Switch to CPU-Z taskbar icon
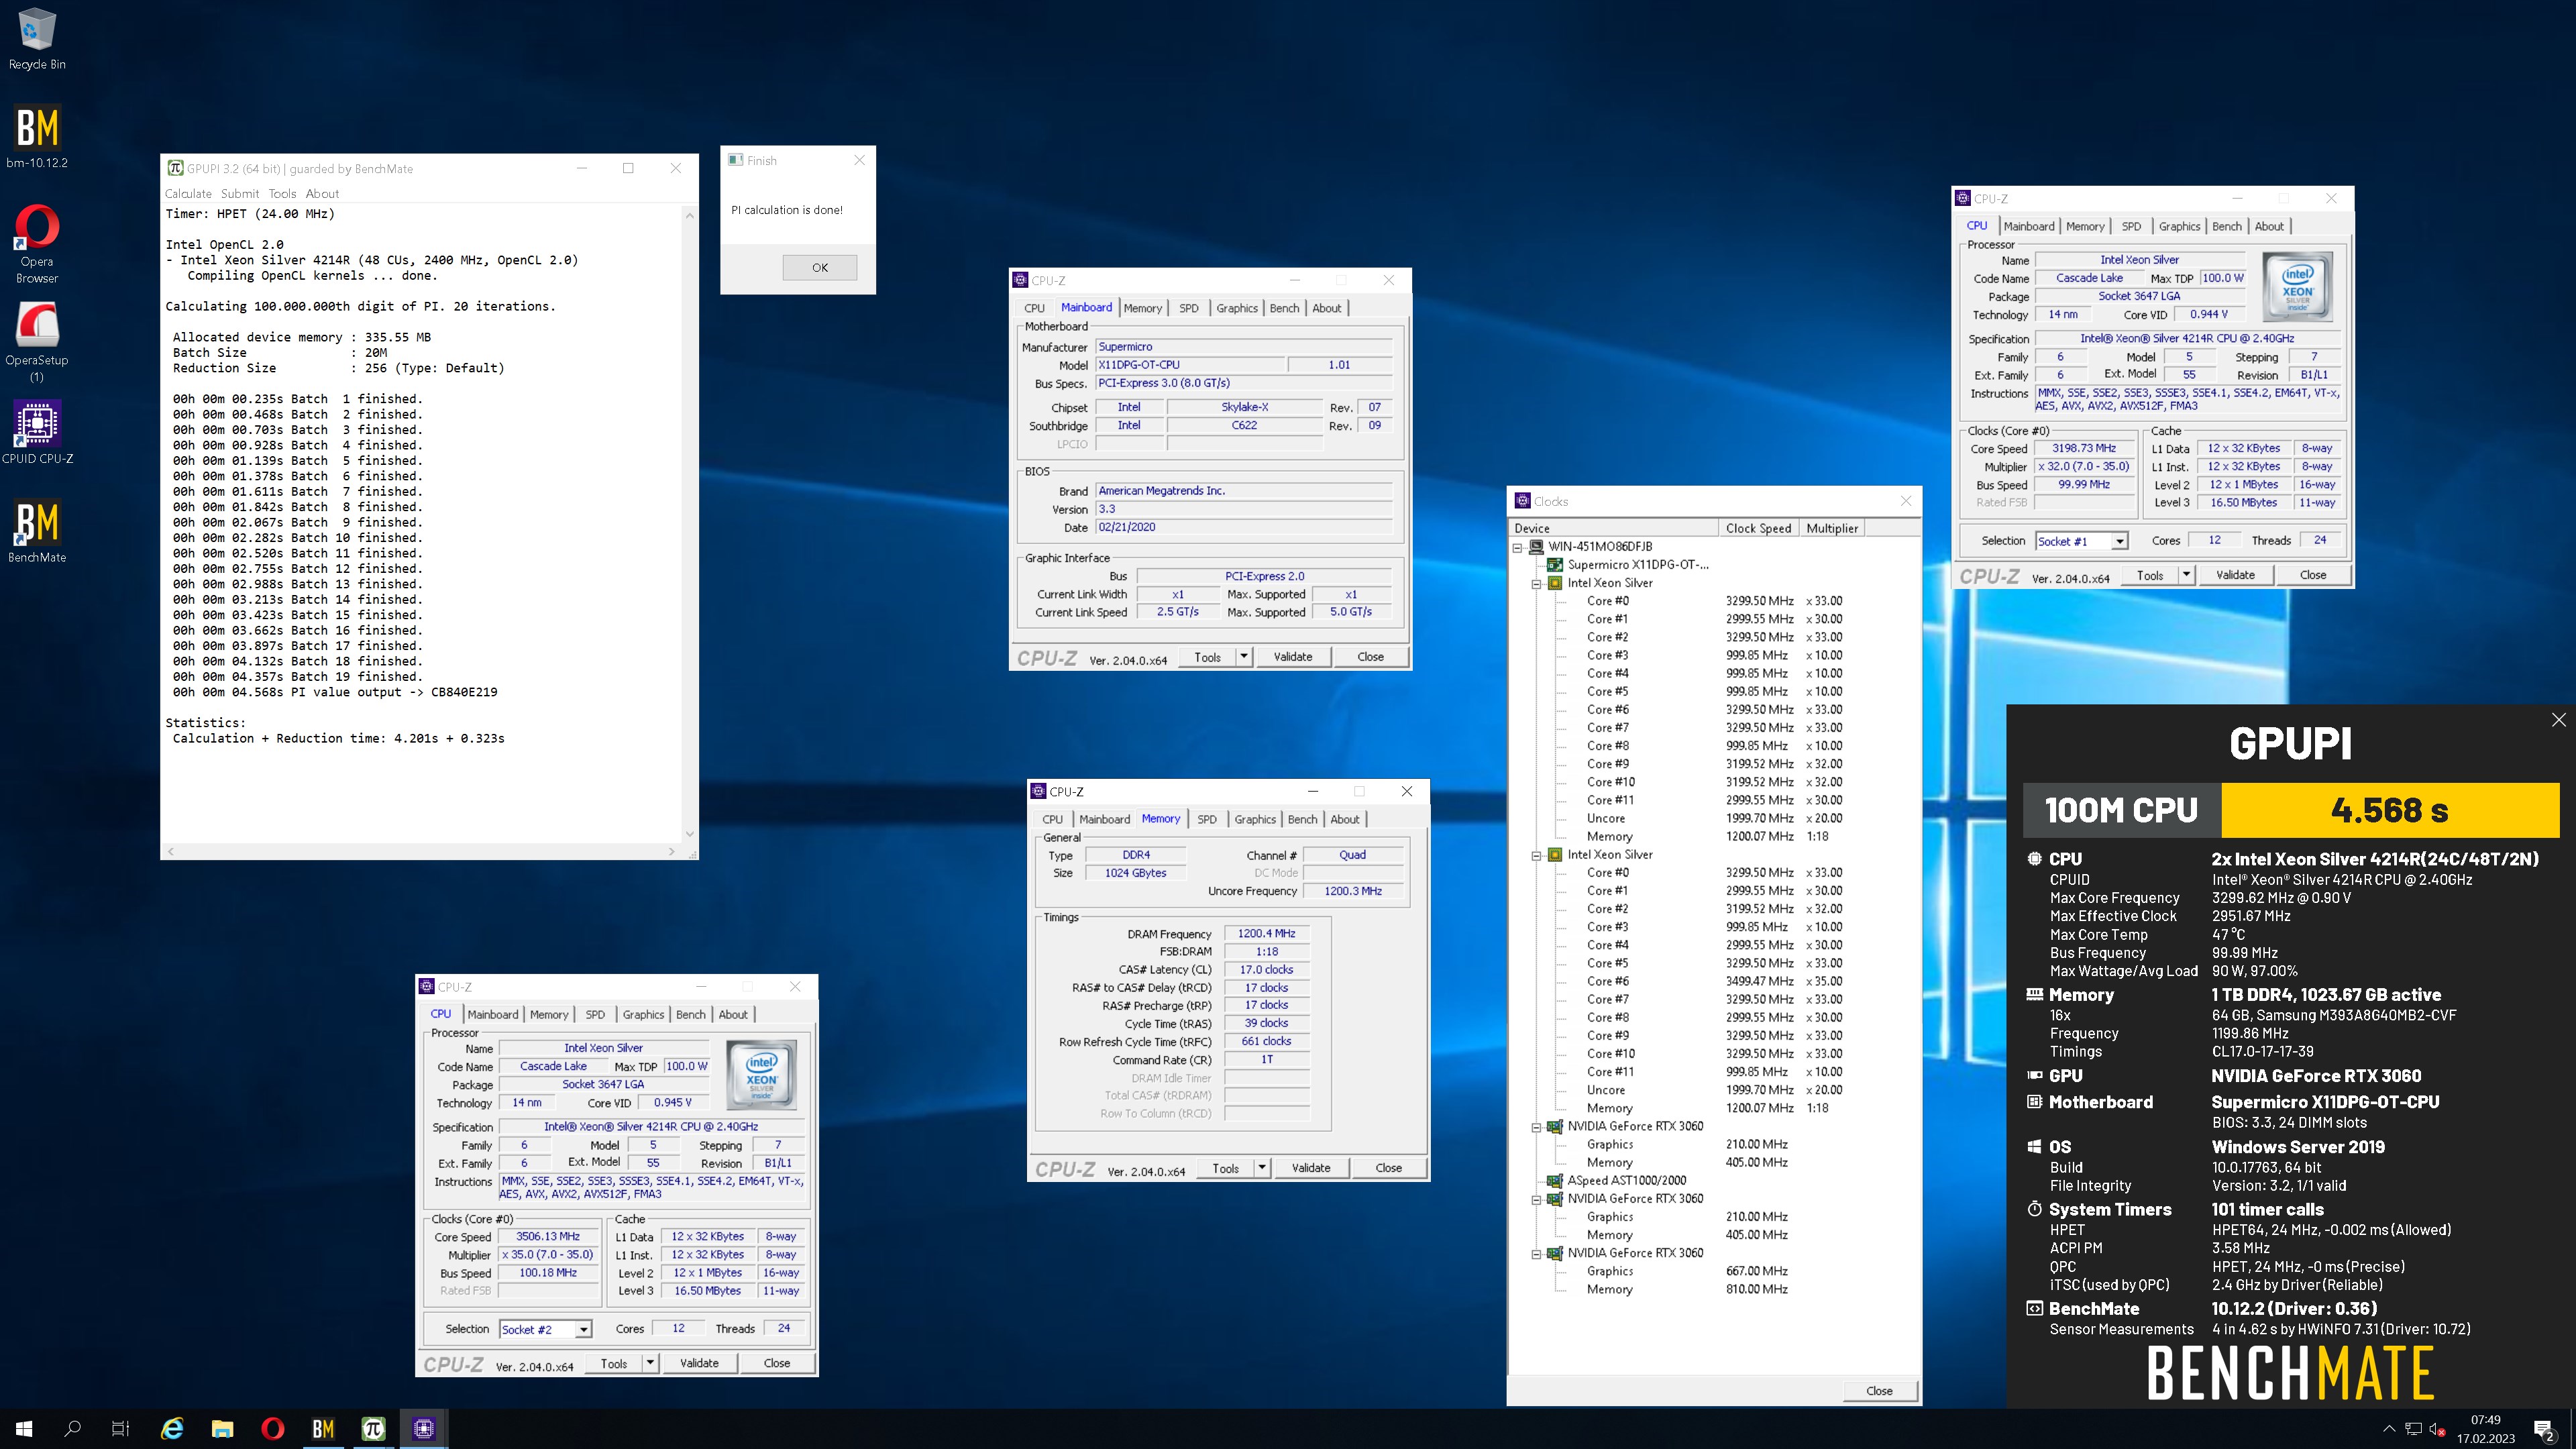 [x=423, y=1429]
